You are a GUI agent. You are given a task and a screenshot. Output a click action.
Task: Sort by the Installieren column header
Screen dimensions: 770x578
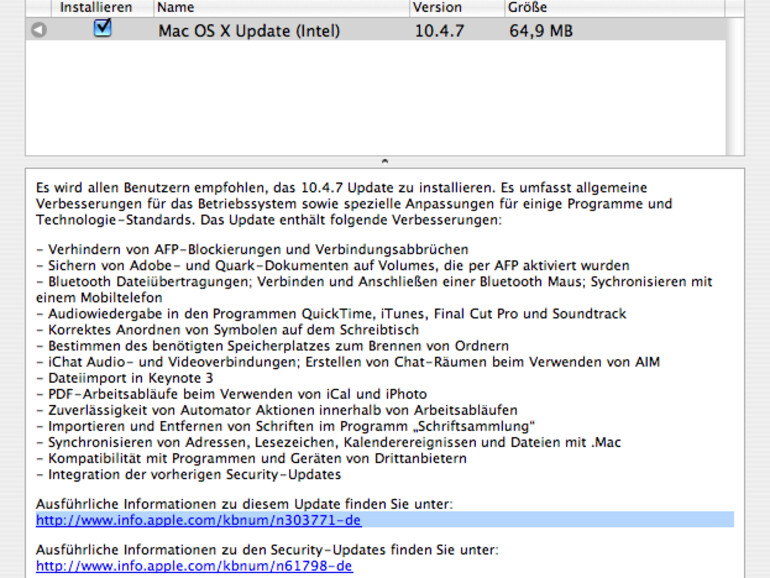[96, 8]
